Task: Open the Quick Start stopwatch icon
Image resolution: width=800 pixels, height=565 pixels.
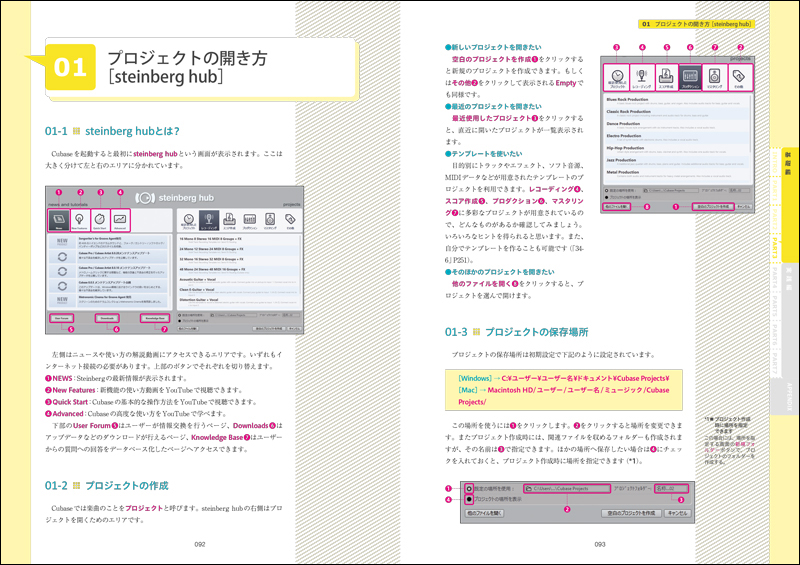Action: [x=100, y=220]
